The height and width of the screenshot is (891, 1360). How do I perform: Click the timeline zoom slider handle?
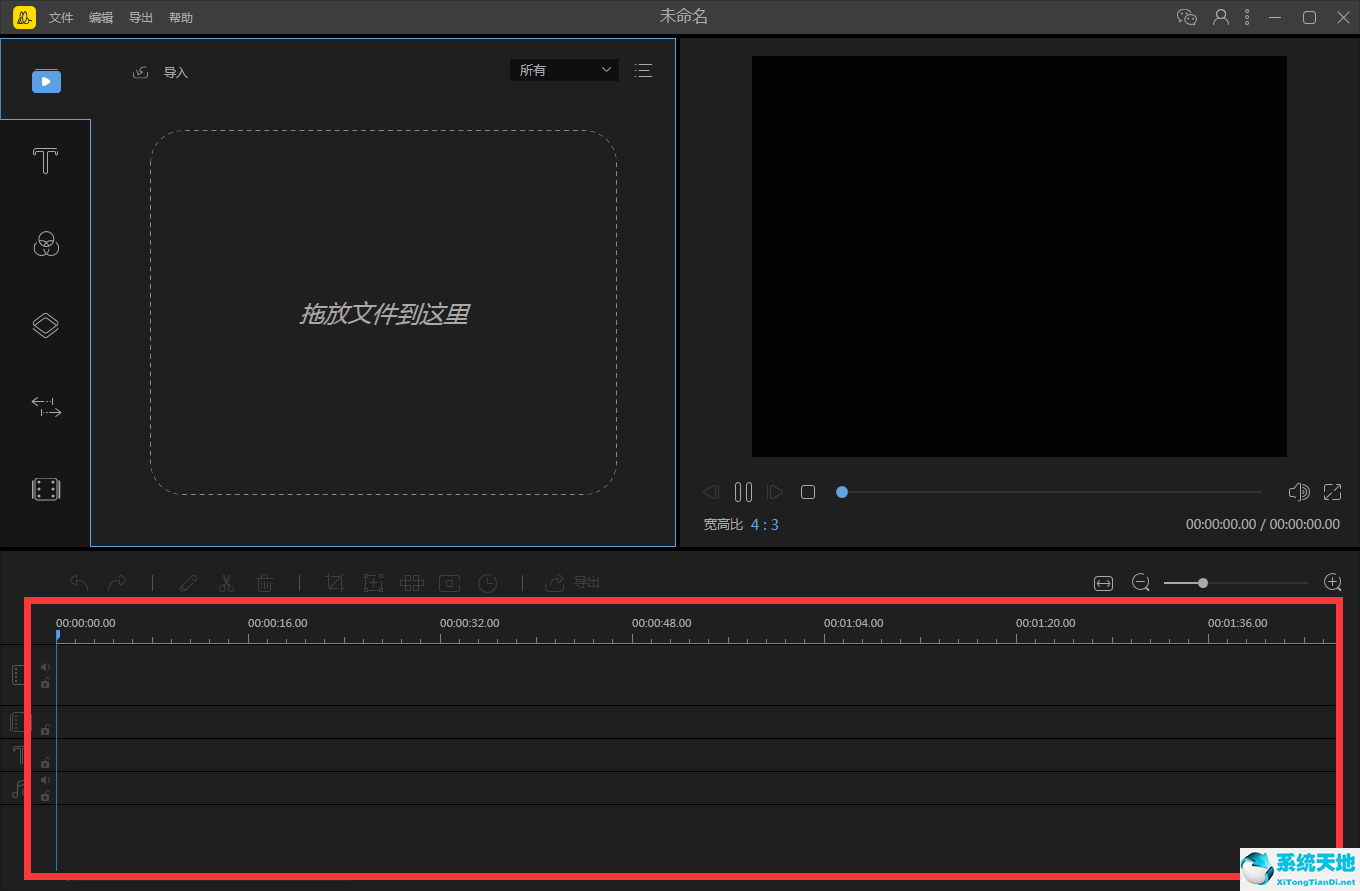1203,582
